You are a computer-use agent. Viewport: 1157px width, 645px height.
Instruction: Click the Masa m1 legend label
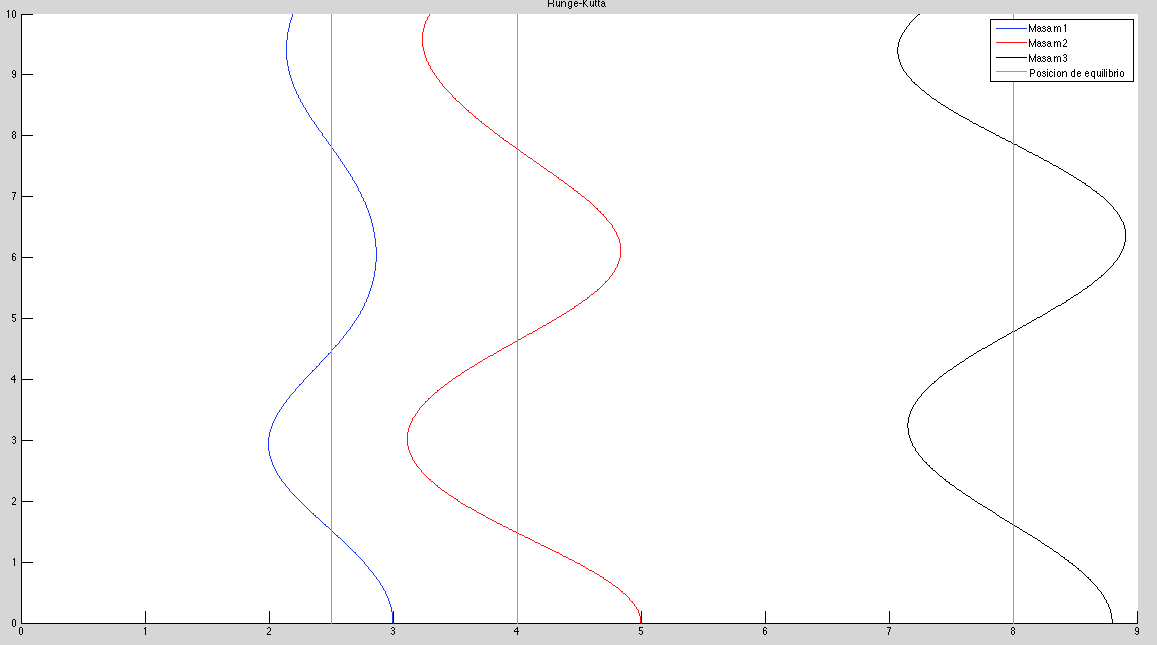1048,29
